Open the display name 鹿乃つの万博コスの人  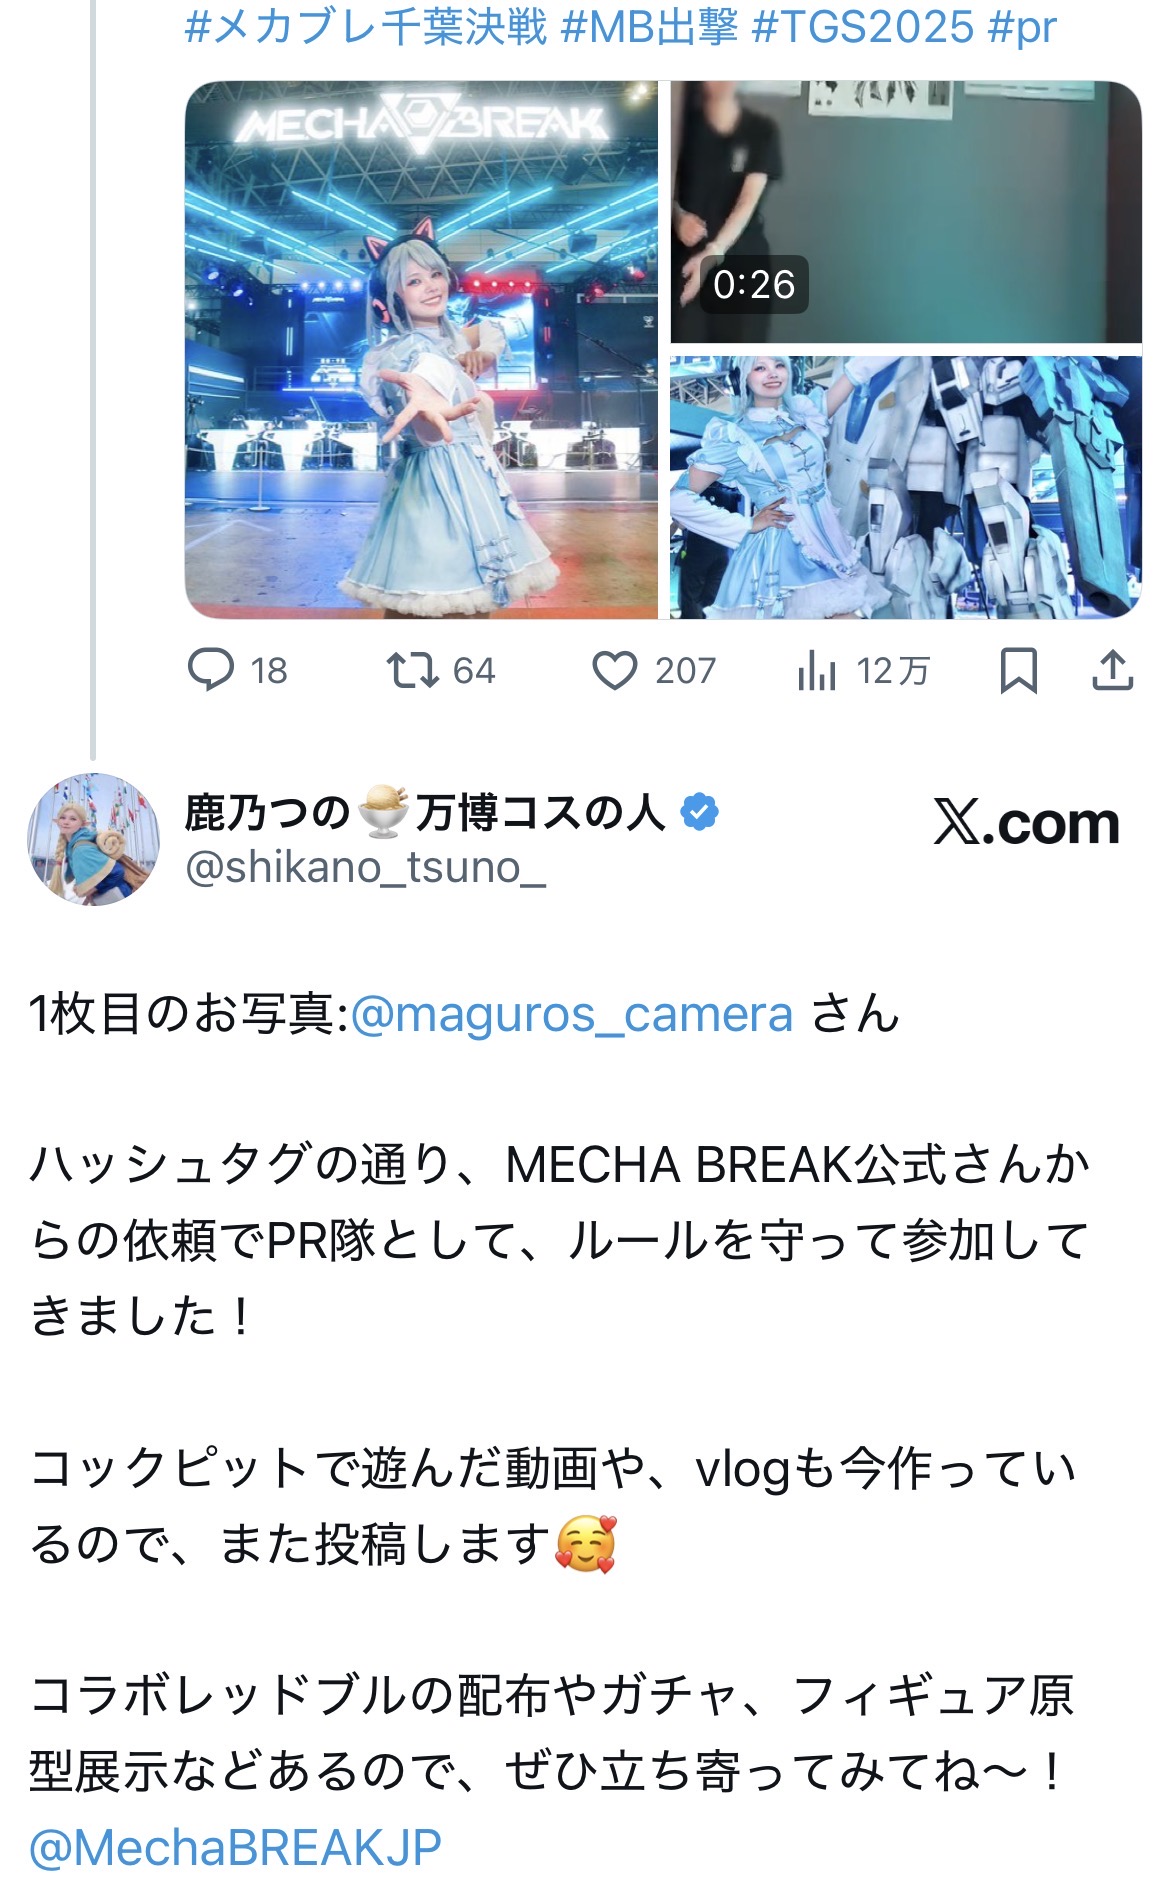(x=425, y=812)
